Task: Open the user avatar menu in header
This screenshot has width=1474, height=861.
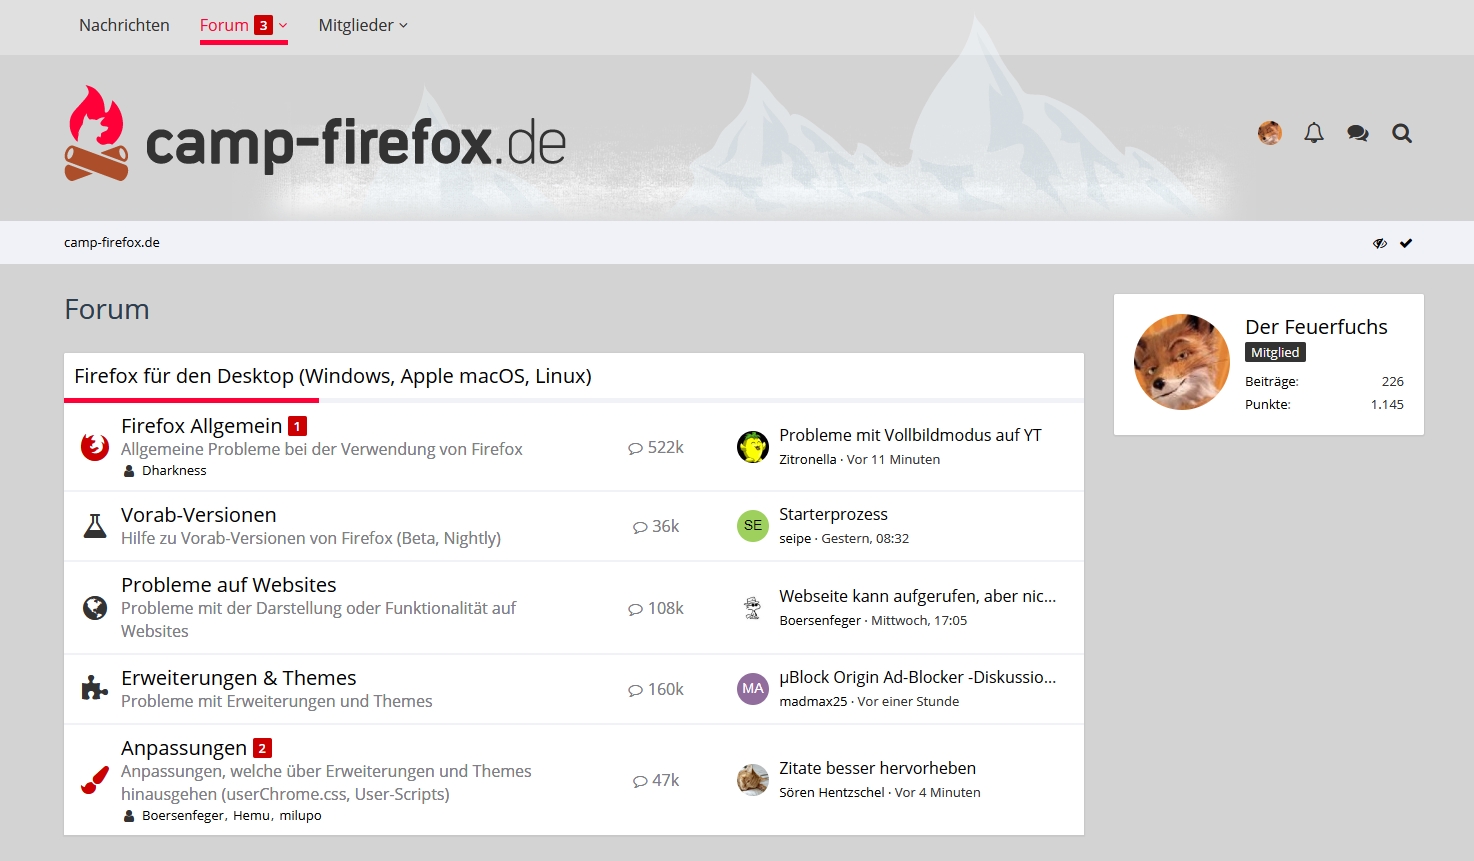Action: (x=1270, y=133)
